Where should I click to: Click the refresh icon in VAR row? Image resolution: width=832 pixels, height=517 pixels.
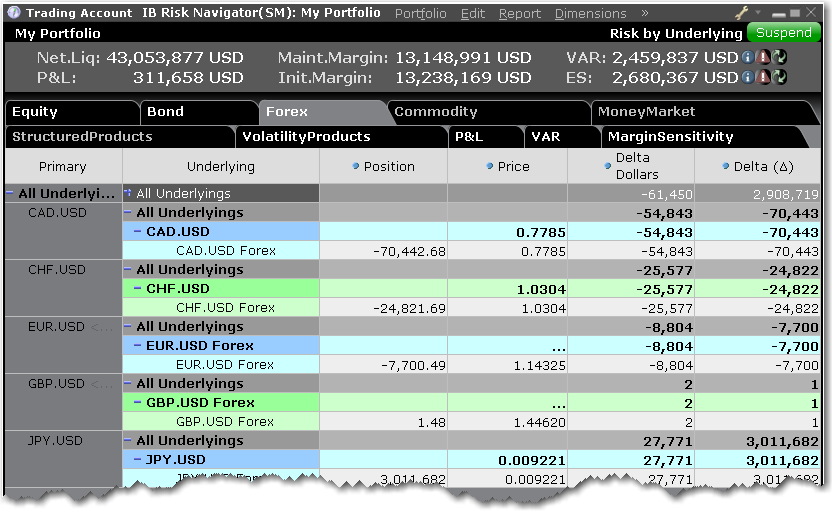coord(777,57)
